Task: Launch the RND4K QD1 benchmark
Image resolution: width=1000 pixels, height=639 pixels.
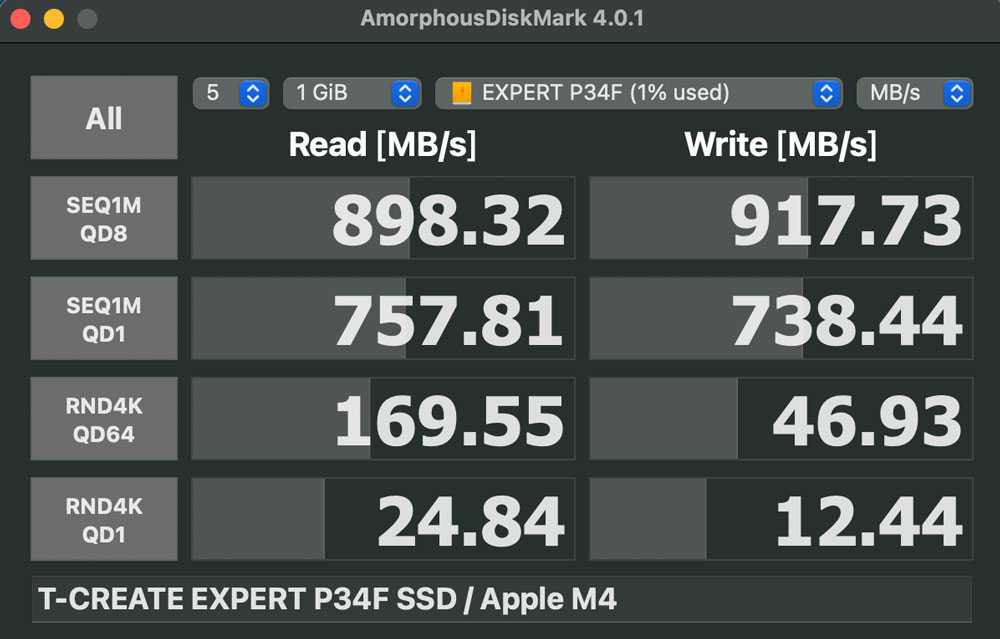Action: tap(104, 518)
